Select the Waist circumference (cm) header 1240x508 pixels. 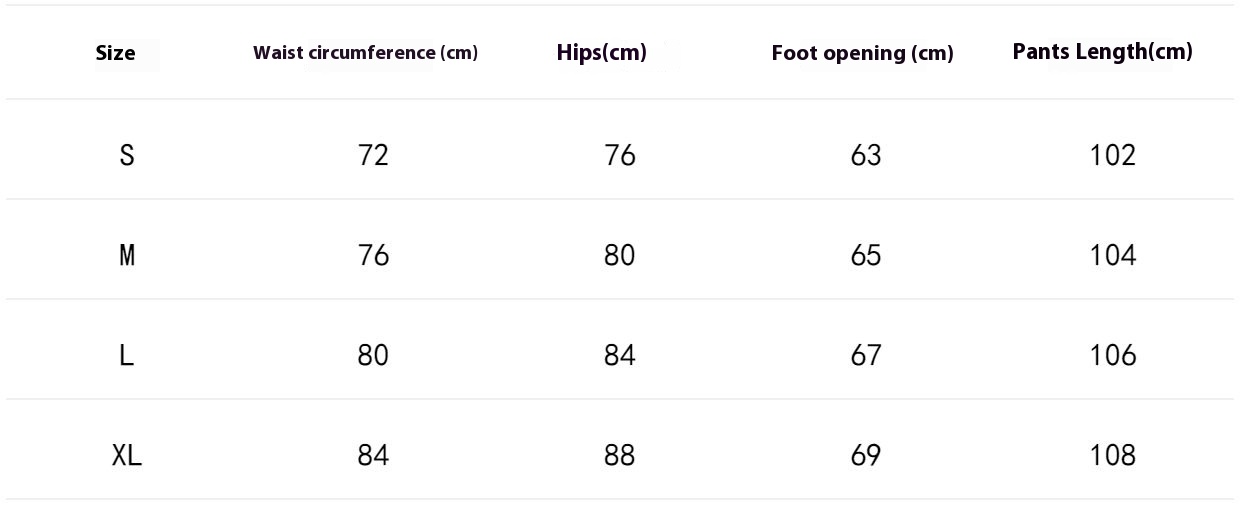pos(365,53)
